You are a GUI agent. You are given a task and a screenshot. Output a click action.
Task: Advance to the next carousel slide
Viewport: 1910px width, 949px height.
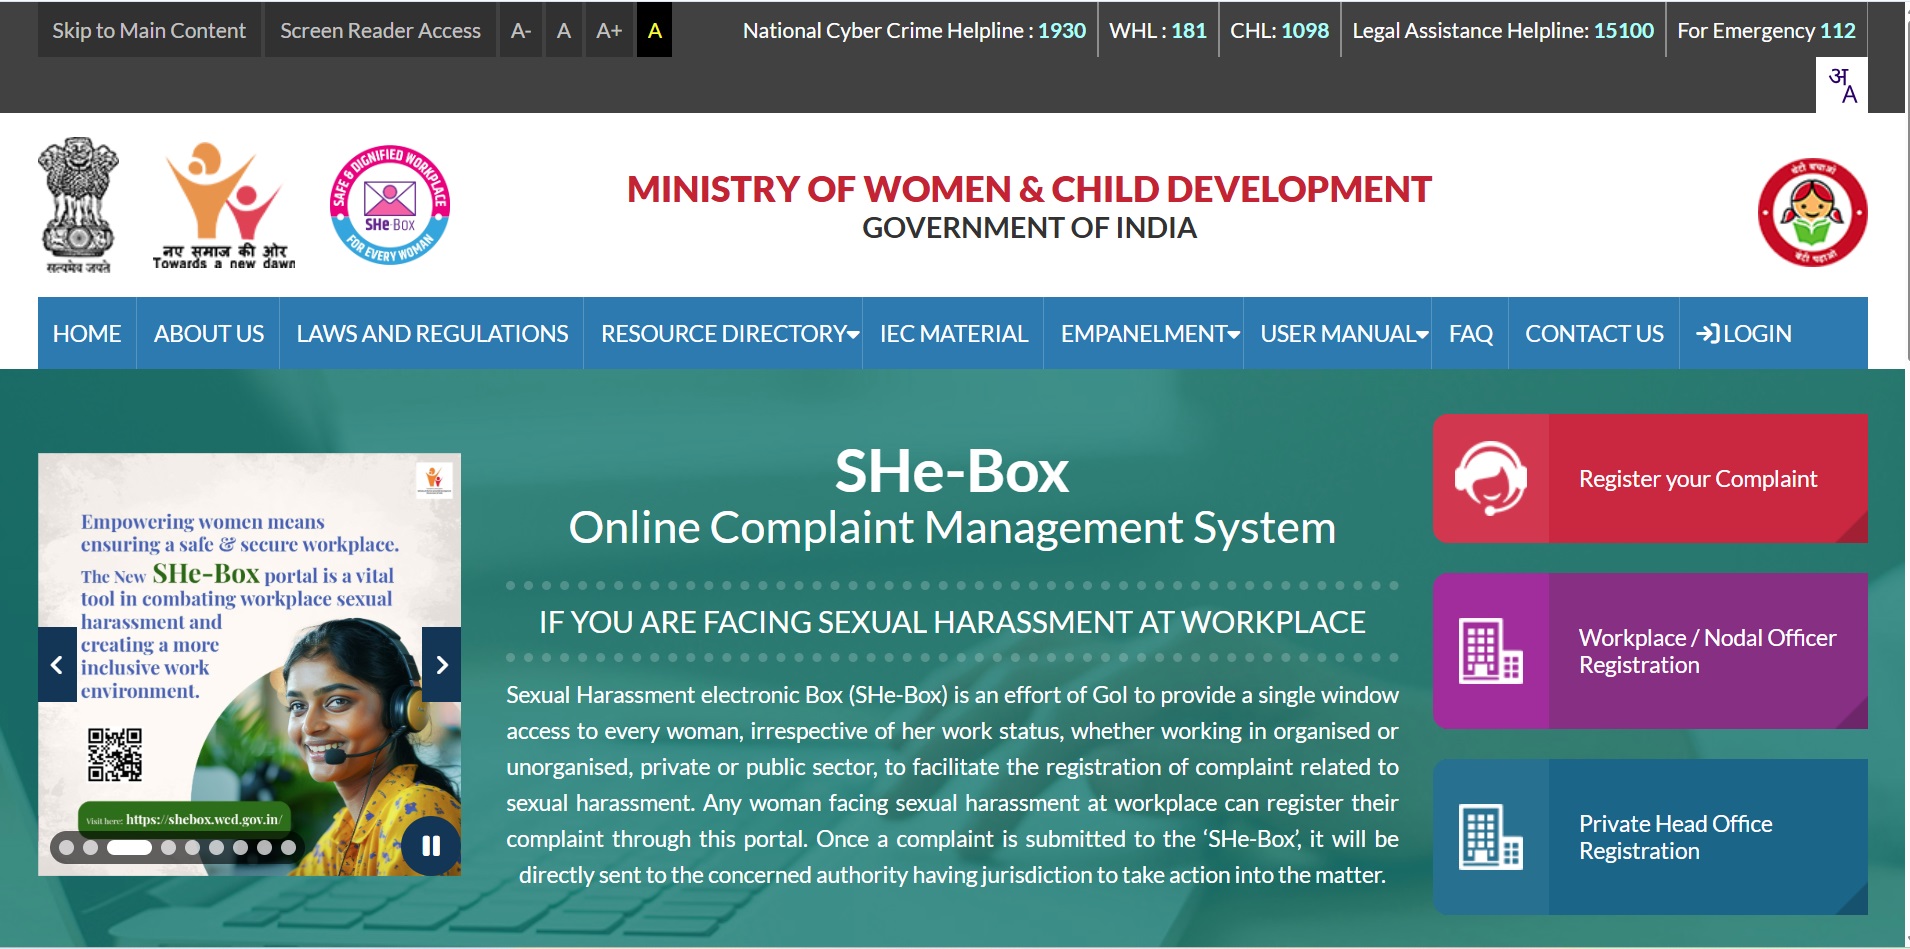442,664
